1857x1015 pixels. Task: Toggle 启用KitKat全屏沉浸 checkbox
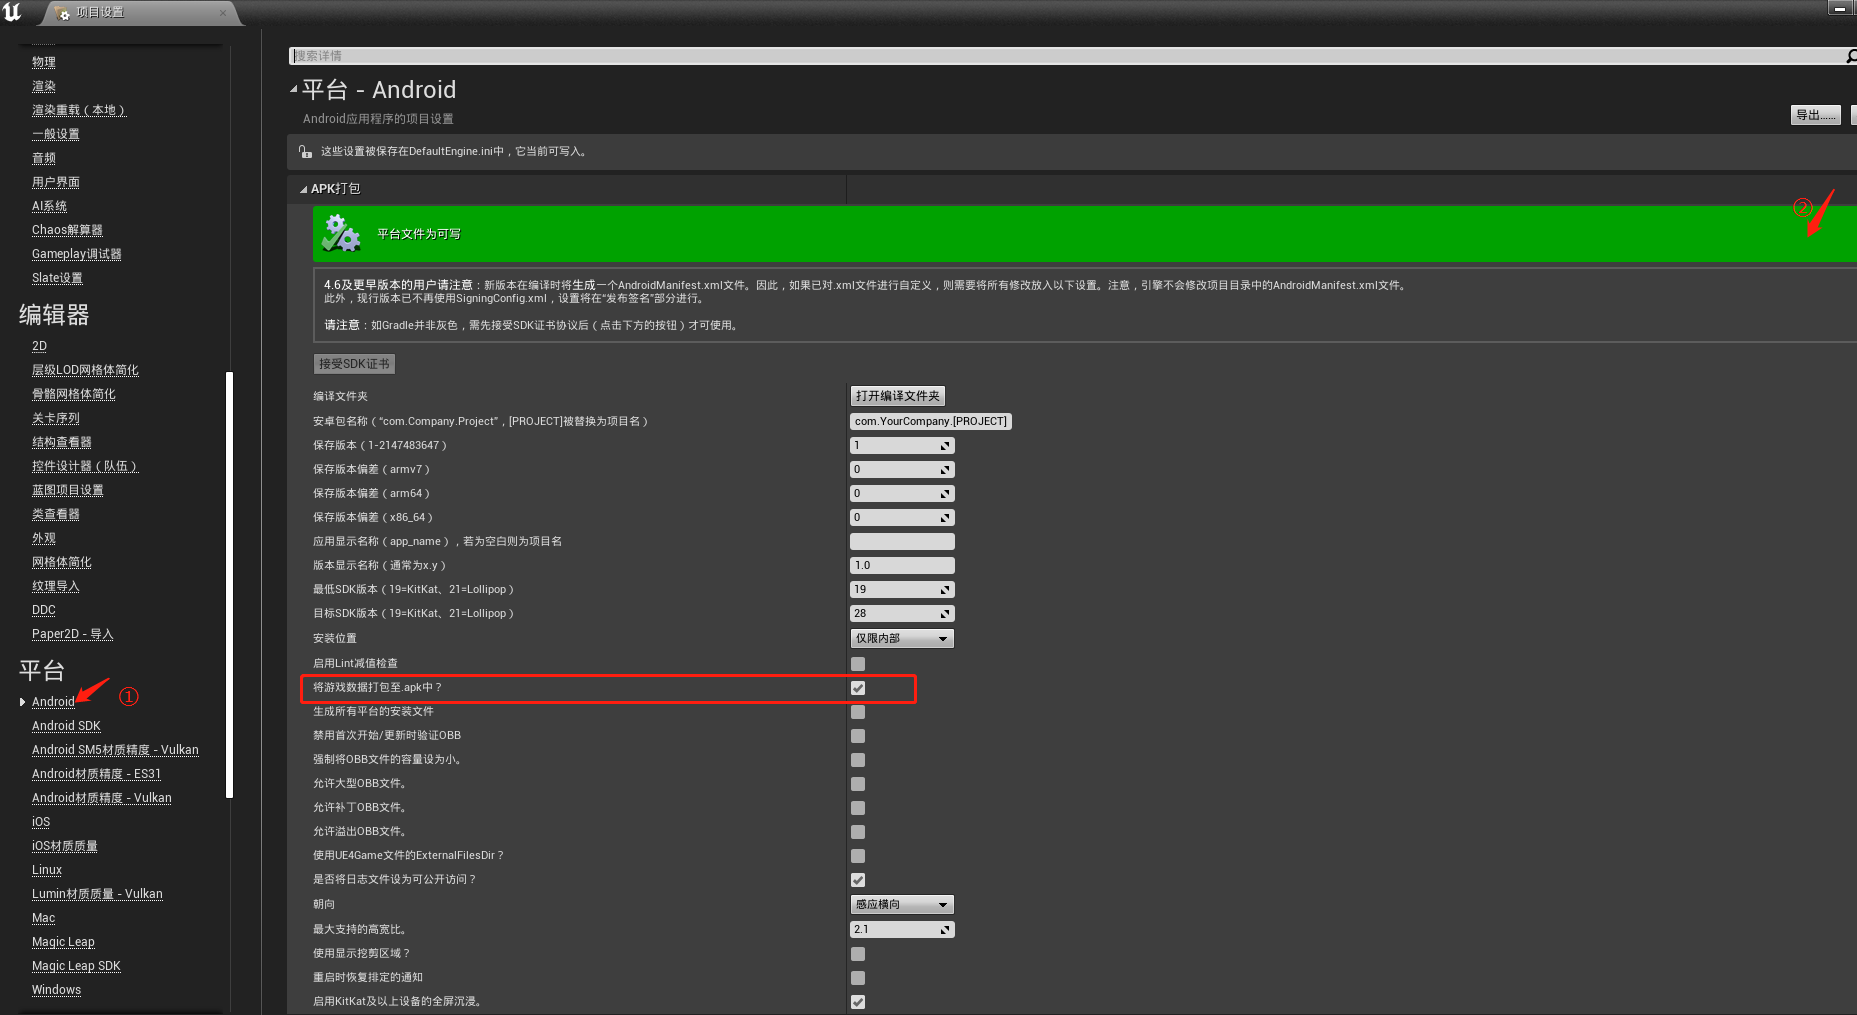click(858, 1002)
